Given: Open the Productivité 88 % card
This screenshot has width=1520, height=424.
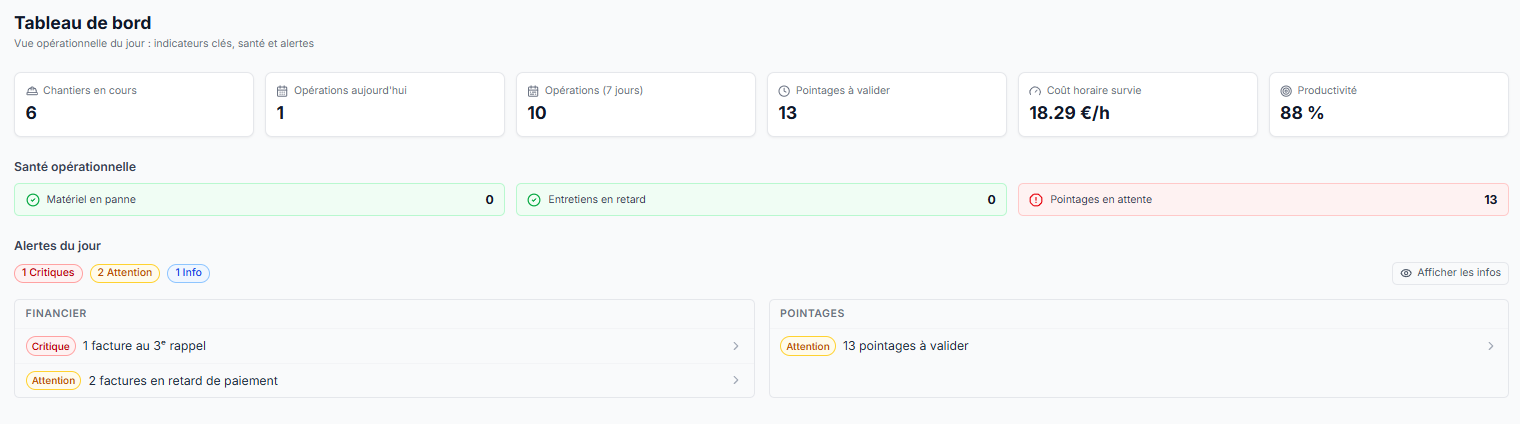Looking at the screenshot, I should coord(1389,104).
